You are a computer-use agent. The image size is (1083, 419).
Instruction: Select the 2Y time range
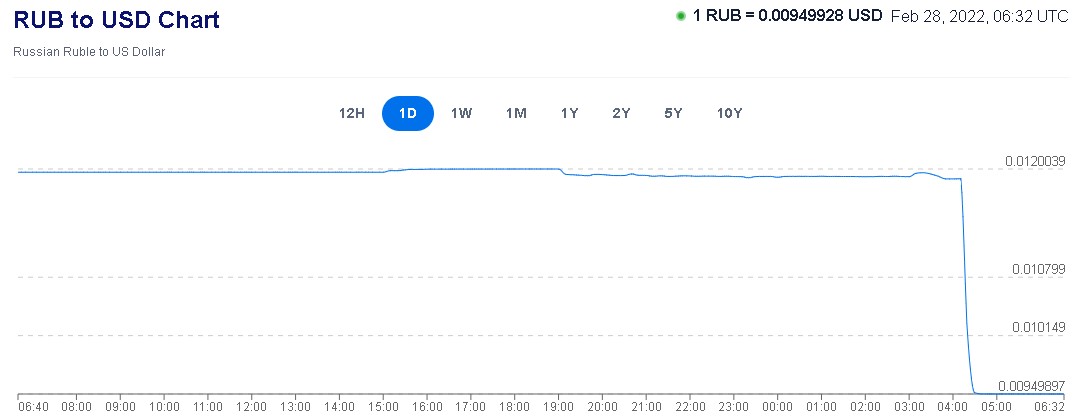621,113
